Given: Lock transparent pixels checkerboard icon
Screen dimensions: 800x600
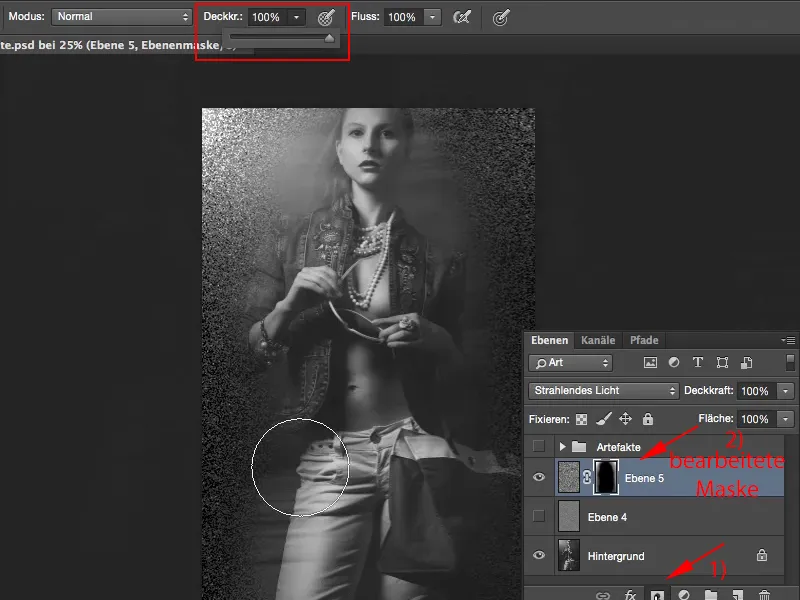Looking at the screenshot, I should click(x=581, y=419).
